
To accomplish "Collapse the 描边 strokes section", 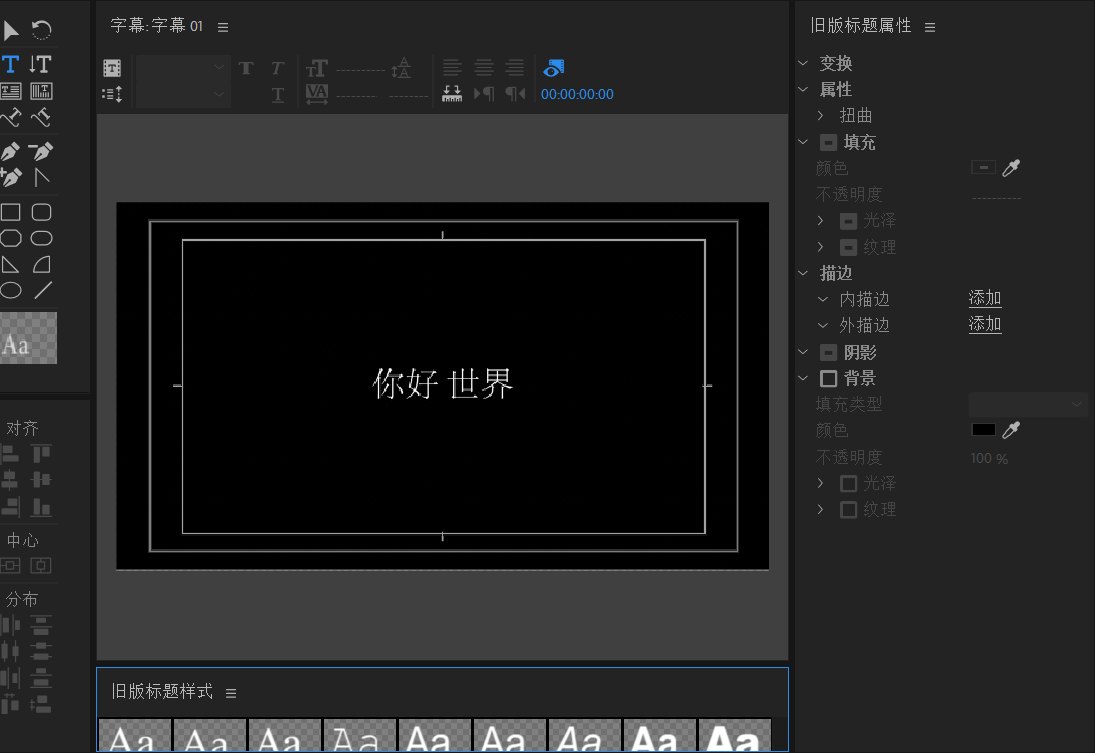I will click(x=803, y=273).
